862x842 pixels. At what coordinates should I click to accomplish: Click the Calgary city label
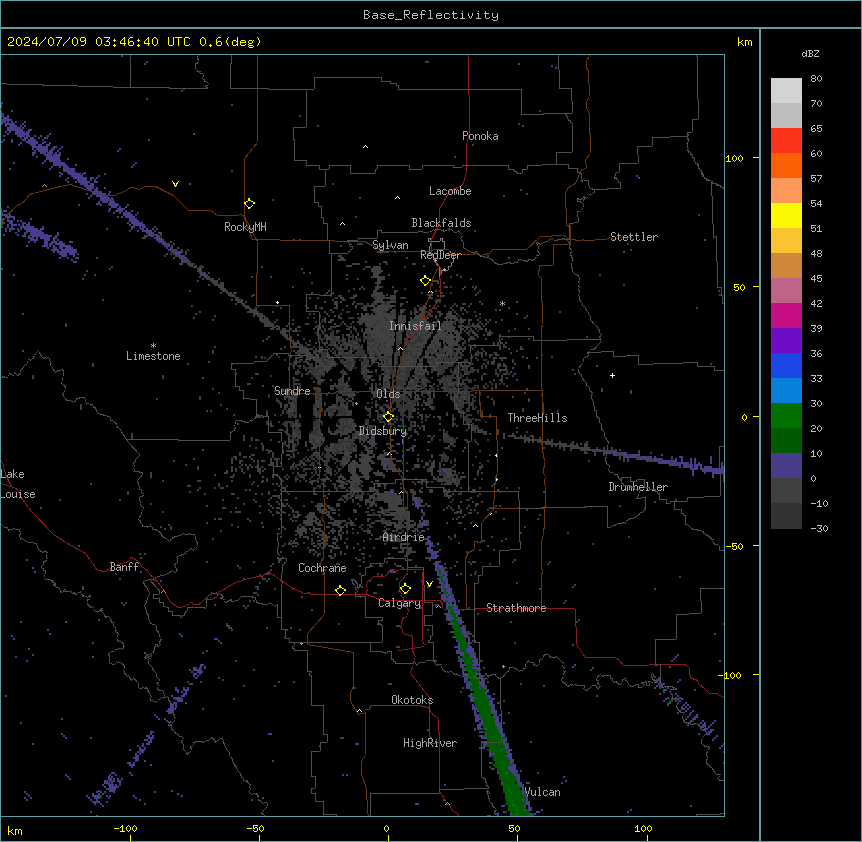point(400,603)
